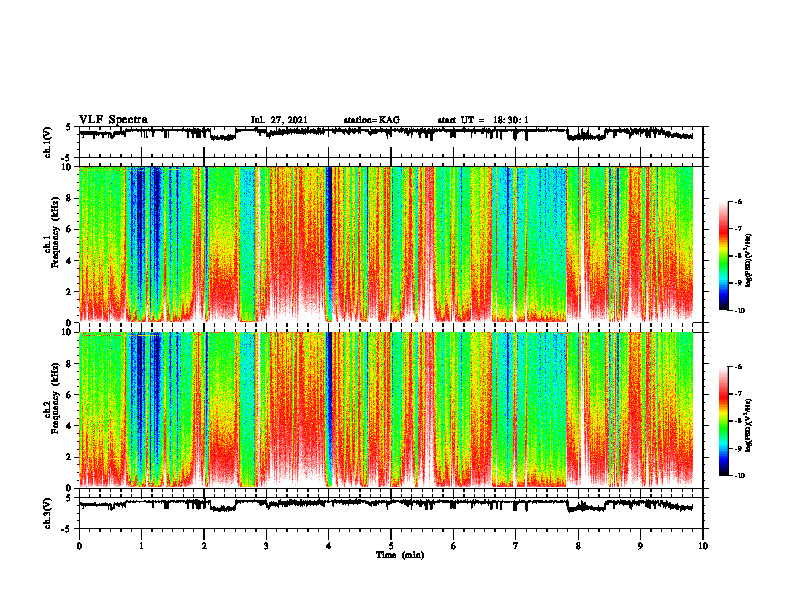Click the "Time (min)" axis title

click(x=400, y=555)
